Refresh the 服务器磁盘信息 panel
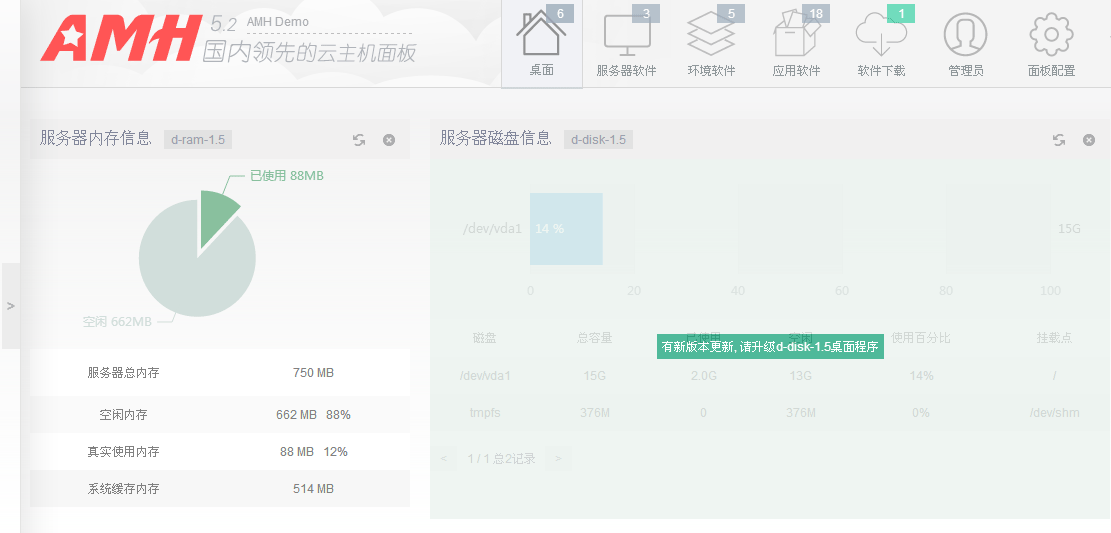Viewport: 1111px width, 533px height. pos(1059,140)
